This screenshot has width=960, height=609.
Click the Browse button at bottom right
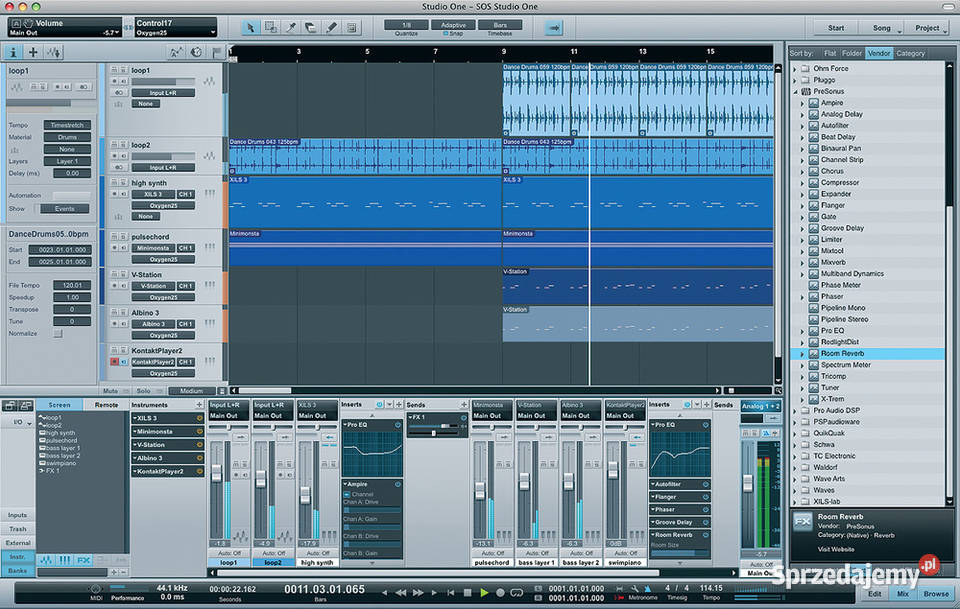pos(938,594)
